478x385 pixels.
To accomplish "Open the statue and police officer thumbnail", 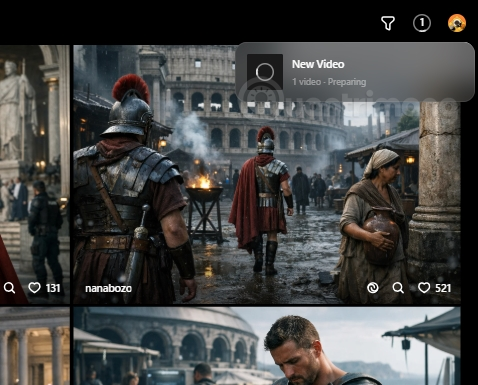I will pos(35,174).
